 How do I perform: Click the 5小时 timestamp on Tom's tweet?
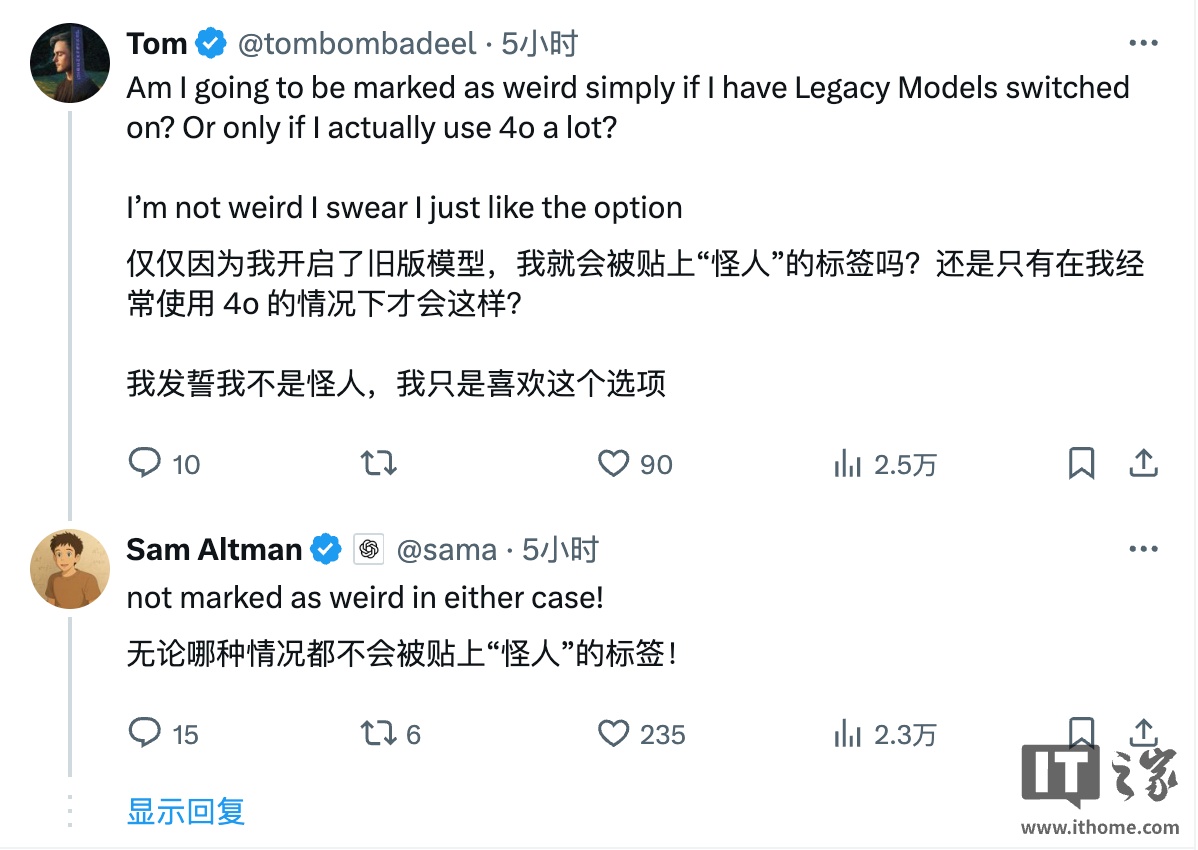[x=540, y=43]
